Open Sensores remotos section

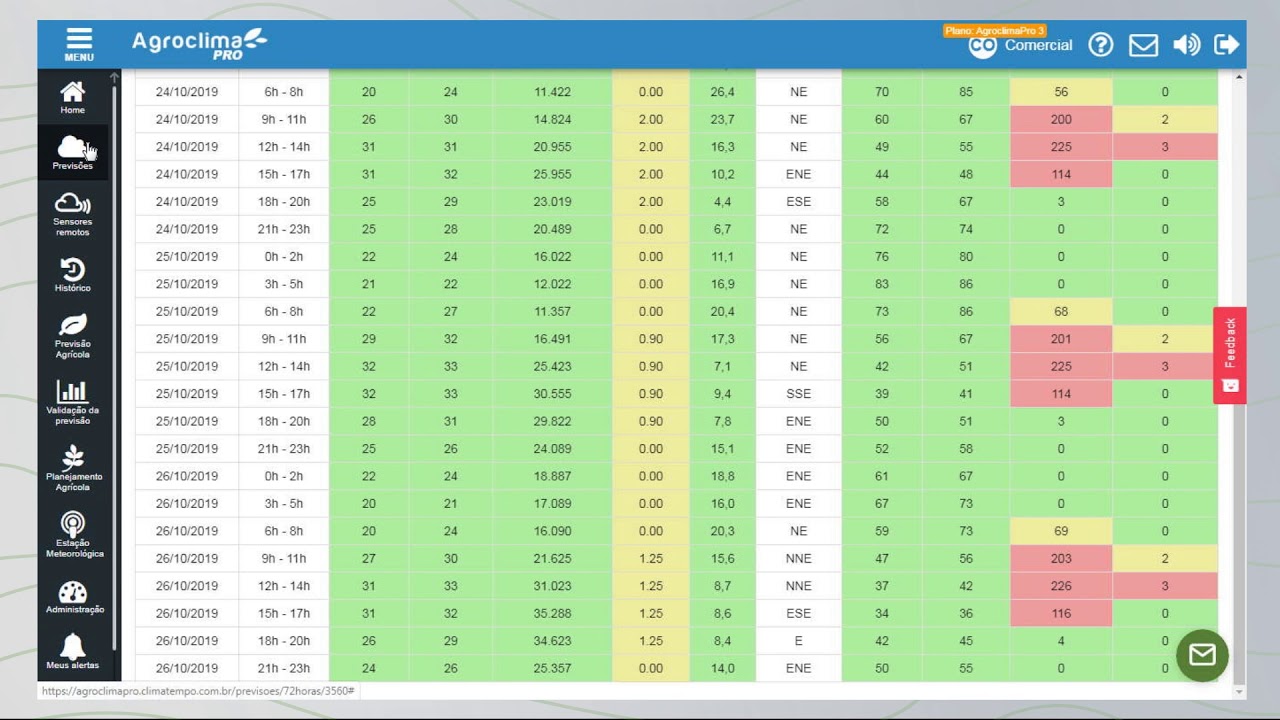73,214
